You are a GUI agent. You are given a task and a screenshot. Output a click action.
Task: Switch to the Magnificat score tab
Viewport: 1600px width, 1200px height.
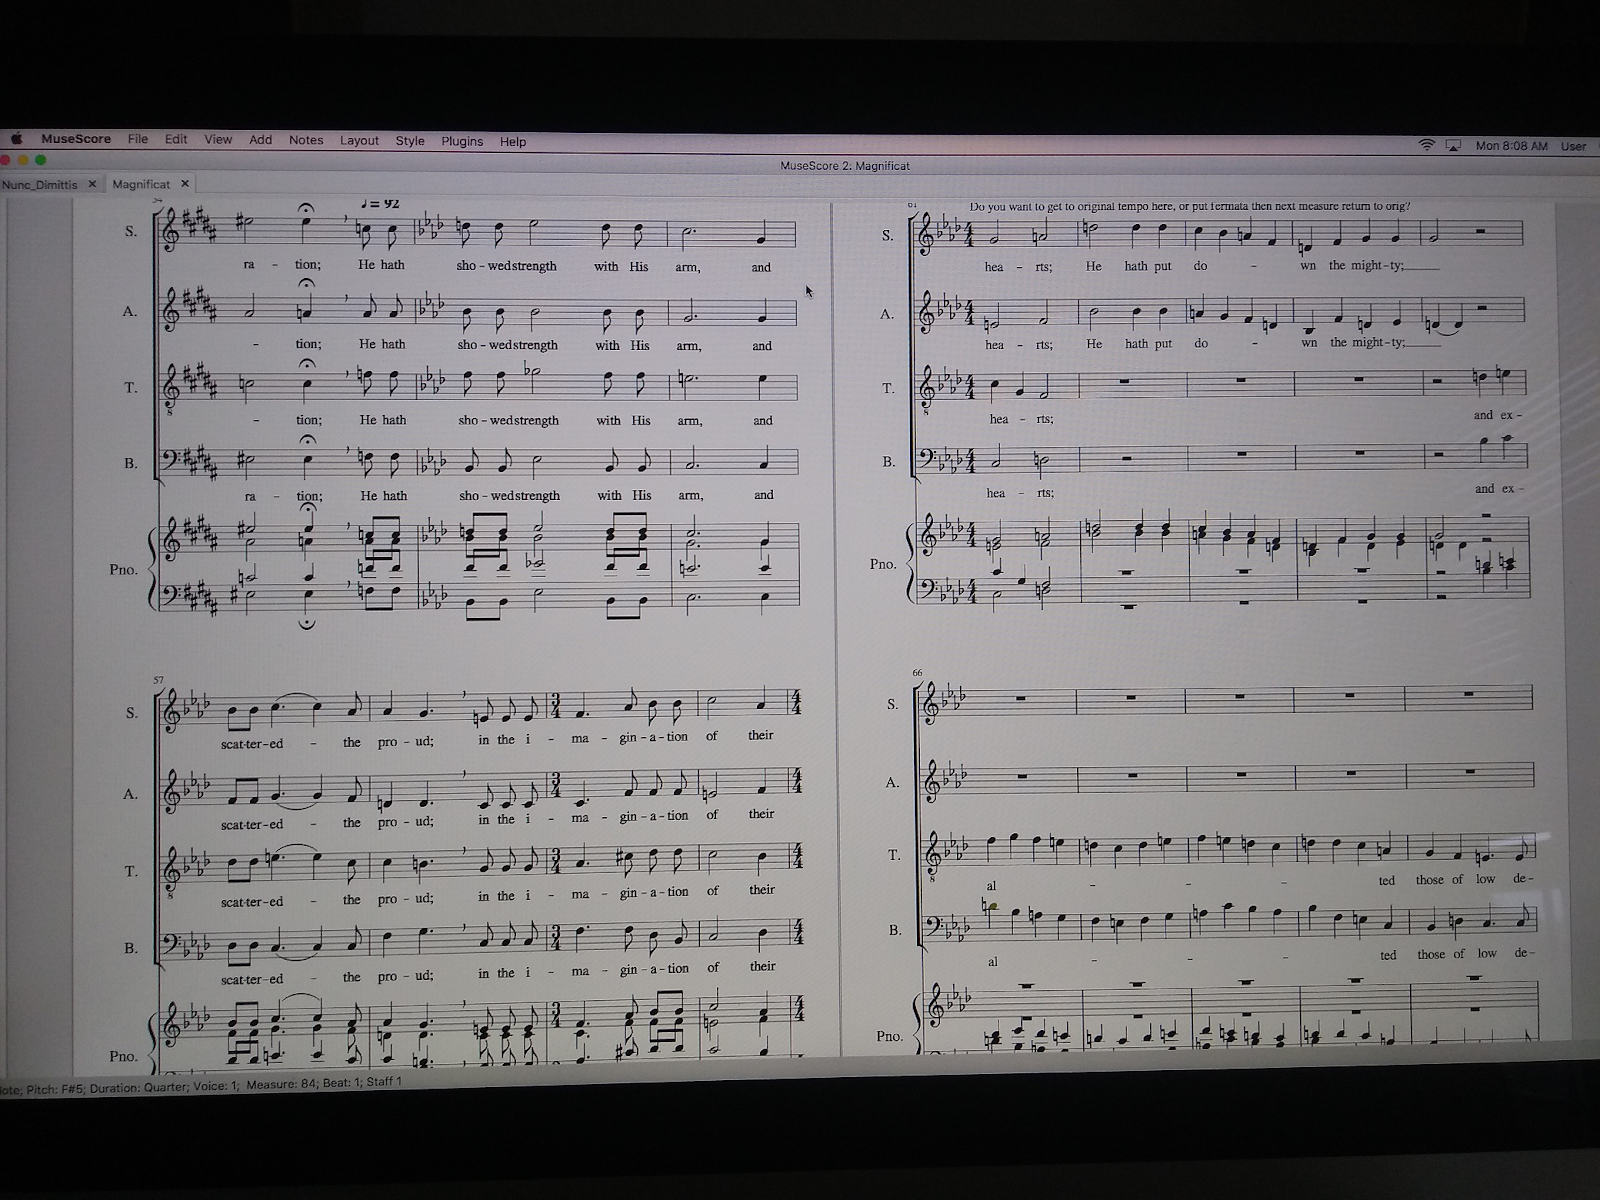click(x=141, y=184)
